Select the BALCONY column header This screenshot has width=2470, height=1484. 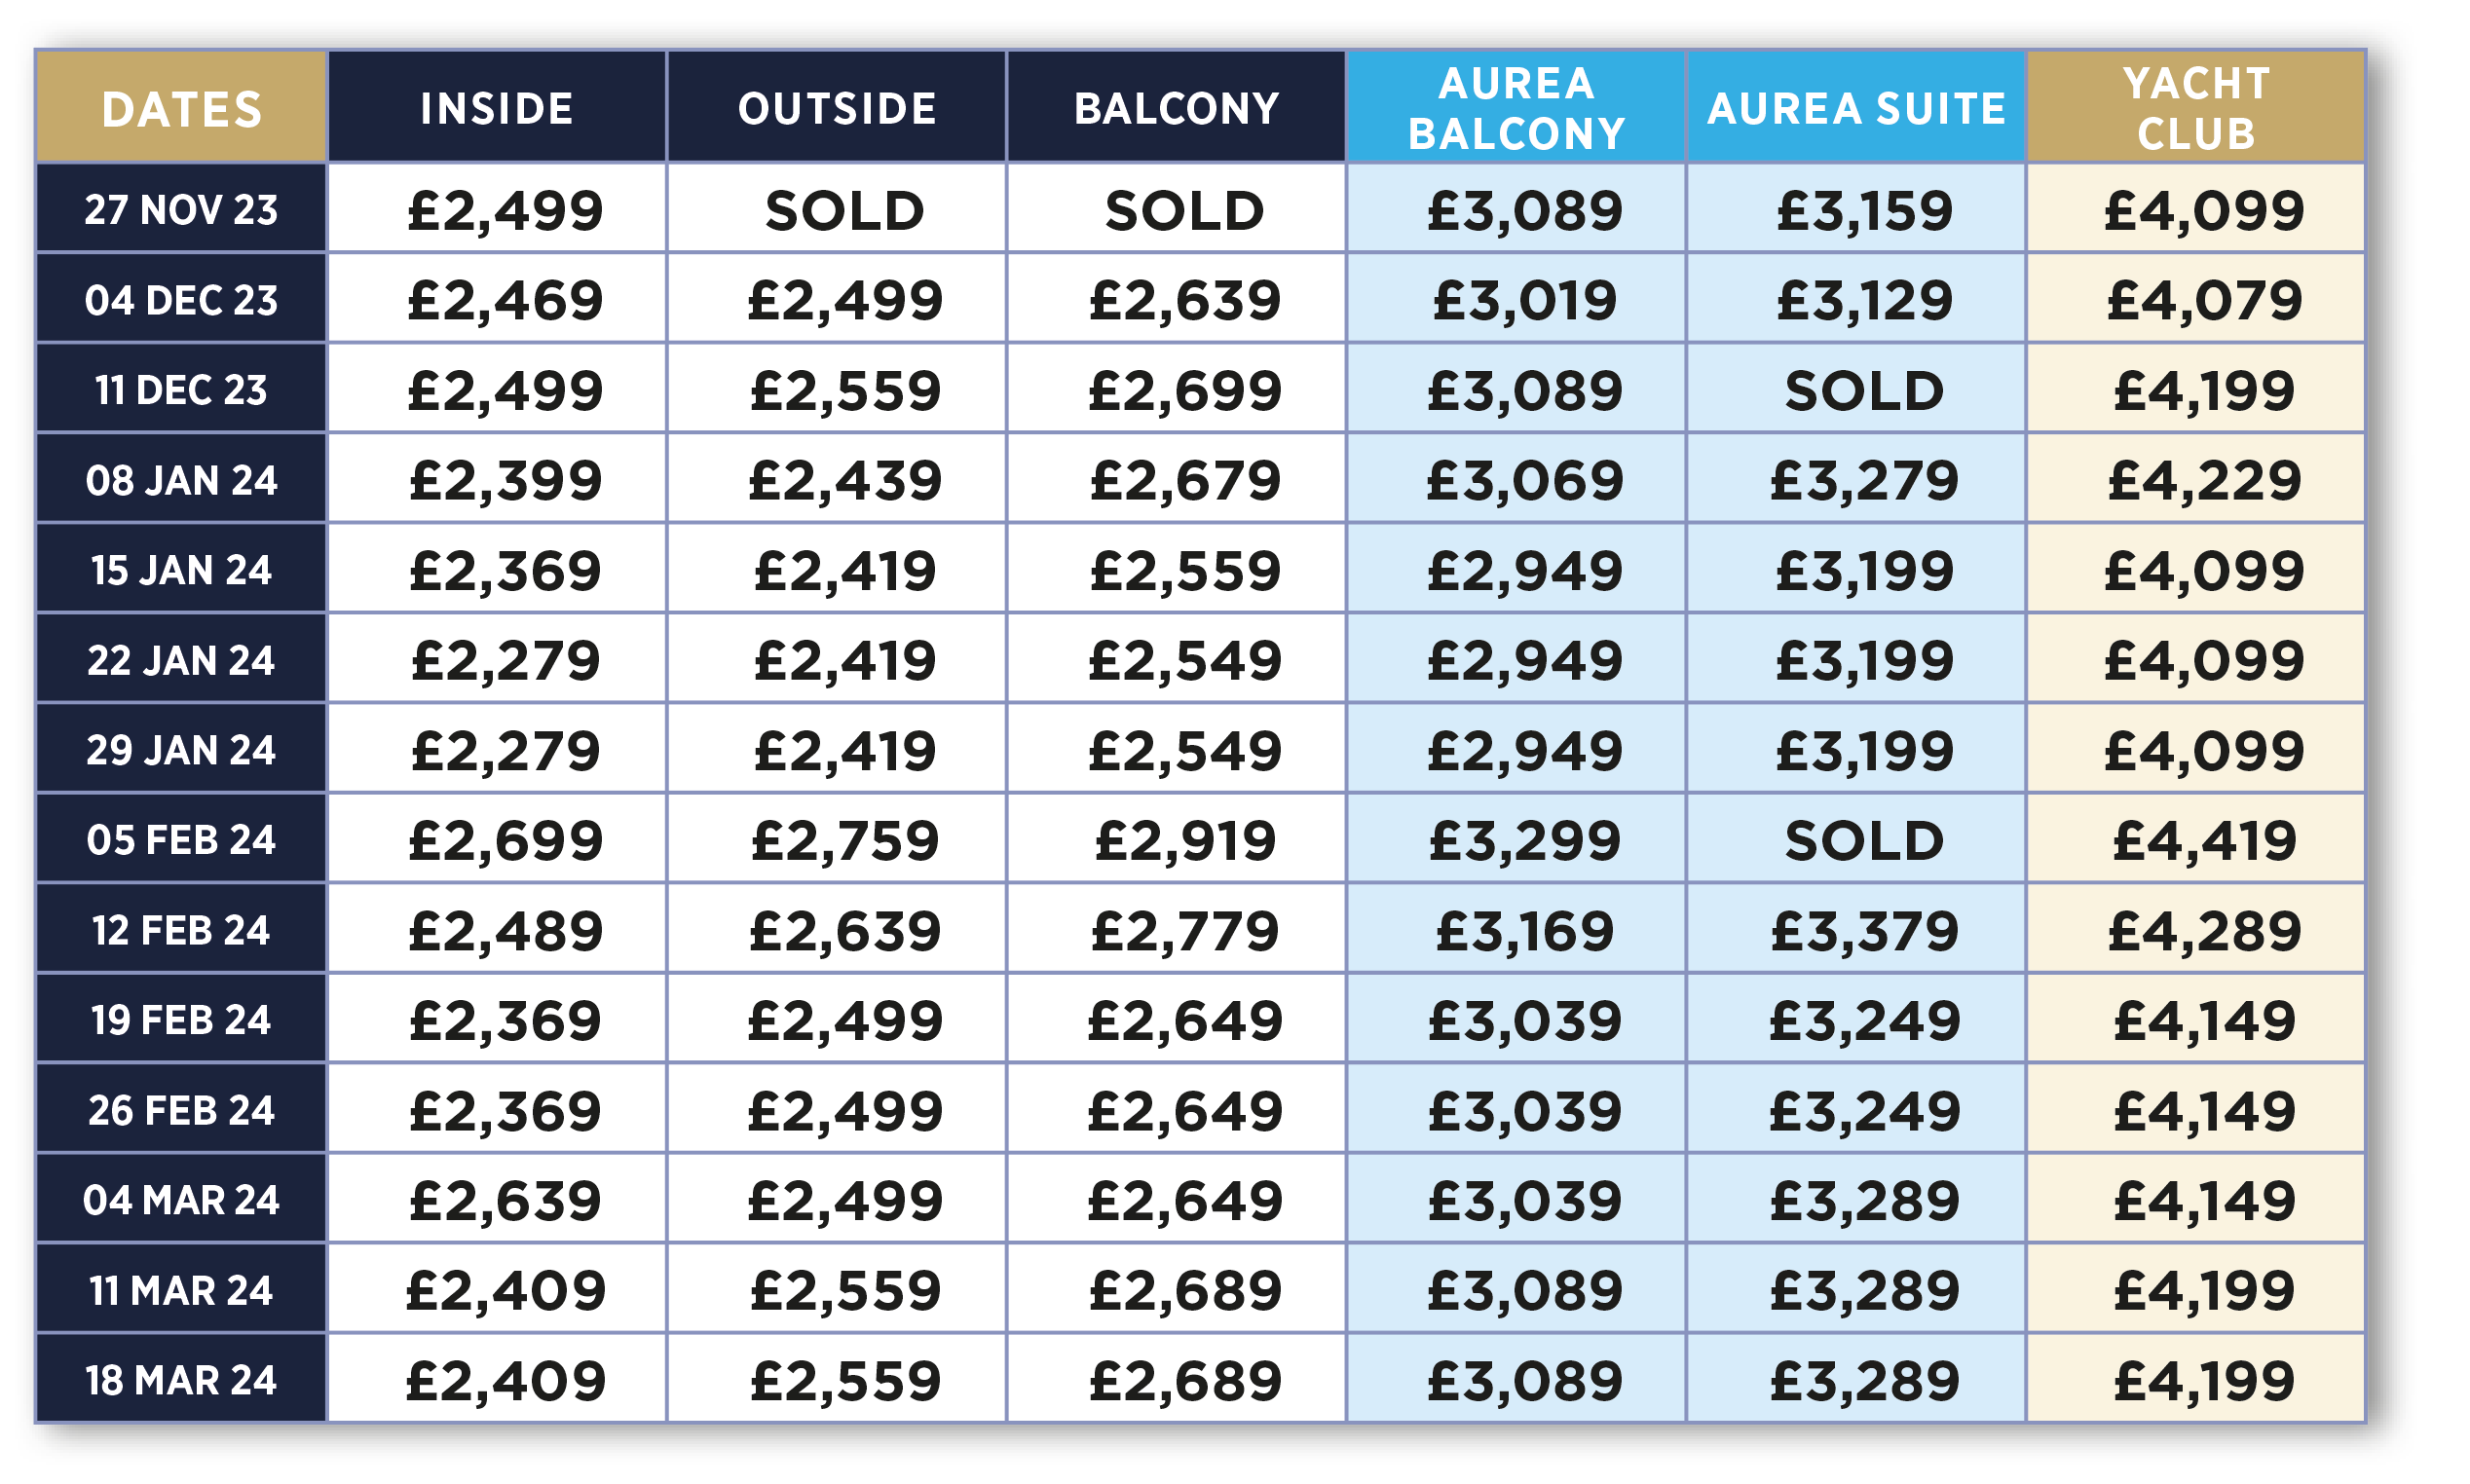point(1177,107)
